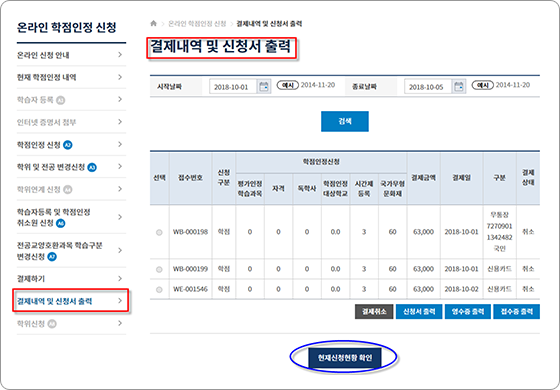Click 국가무형문화재 column header
Screen dimensions: 560x390
[392, 189]
